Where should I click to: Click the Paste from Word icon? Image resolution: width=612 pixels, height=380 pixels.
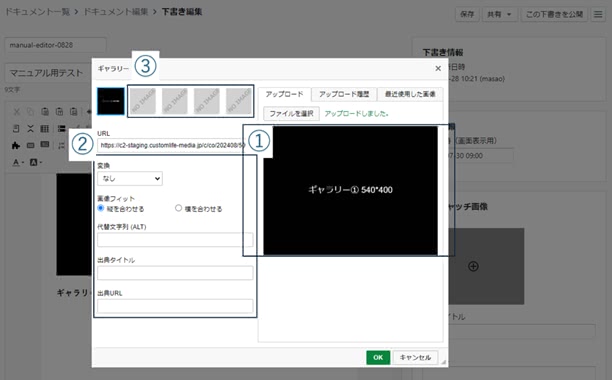[x=74, y=112]
